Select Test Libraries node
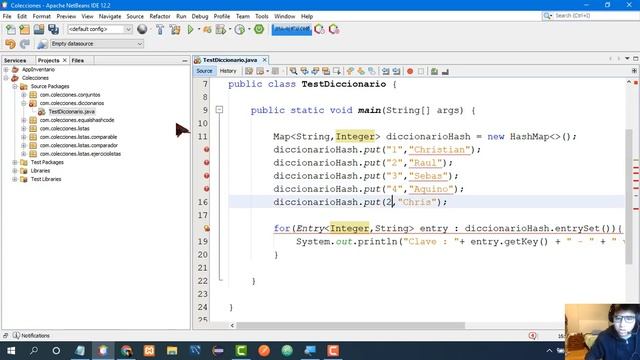Viewport: 640px width, 360px height. click(x=46, y=179)
